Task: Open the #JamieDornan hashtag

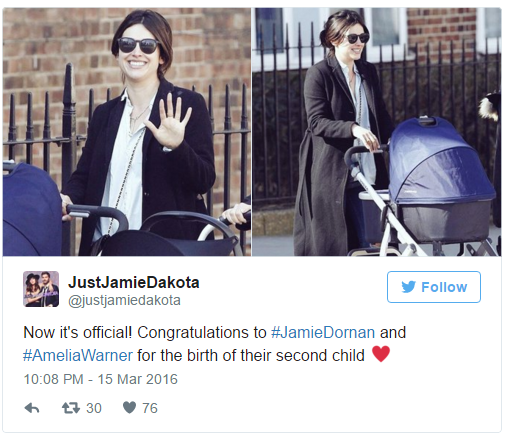Action: 323,332
